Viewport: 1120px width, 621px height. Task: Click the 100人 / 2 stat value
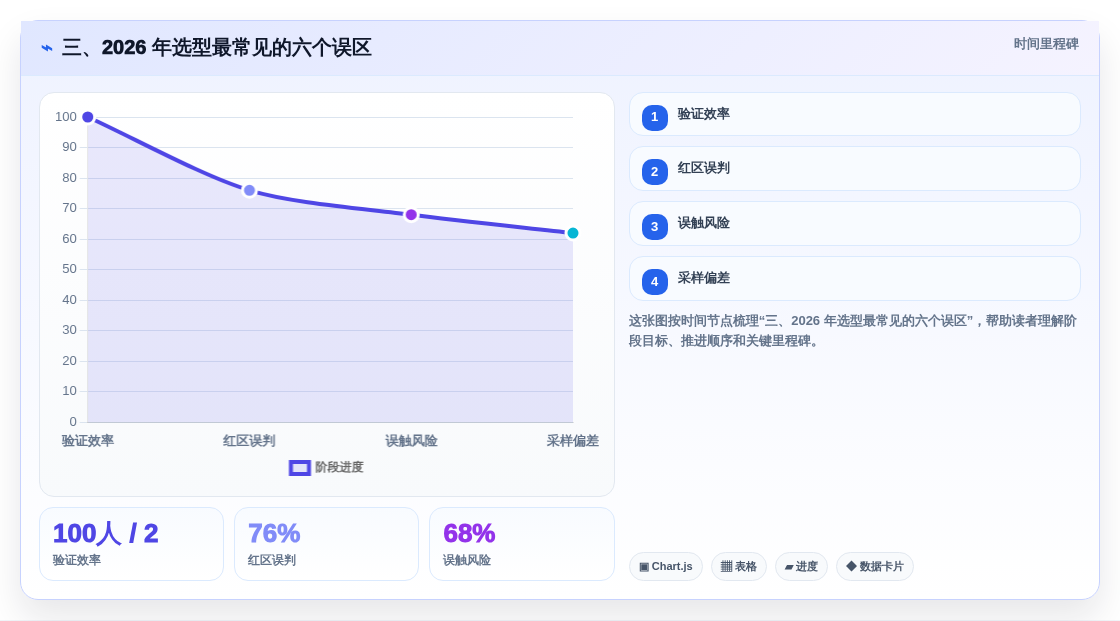point(106,534)
